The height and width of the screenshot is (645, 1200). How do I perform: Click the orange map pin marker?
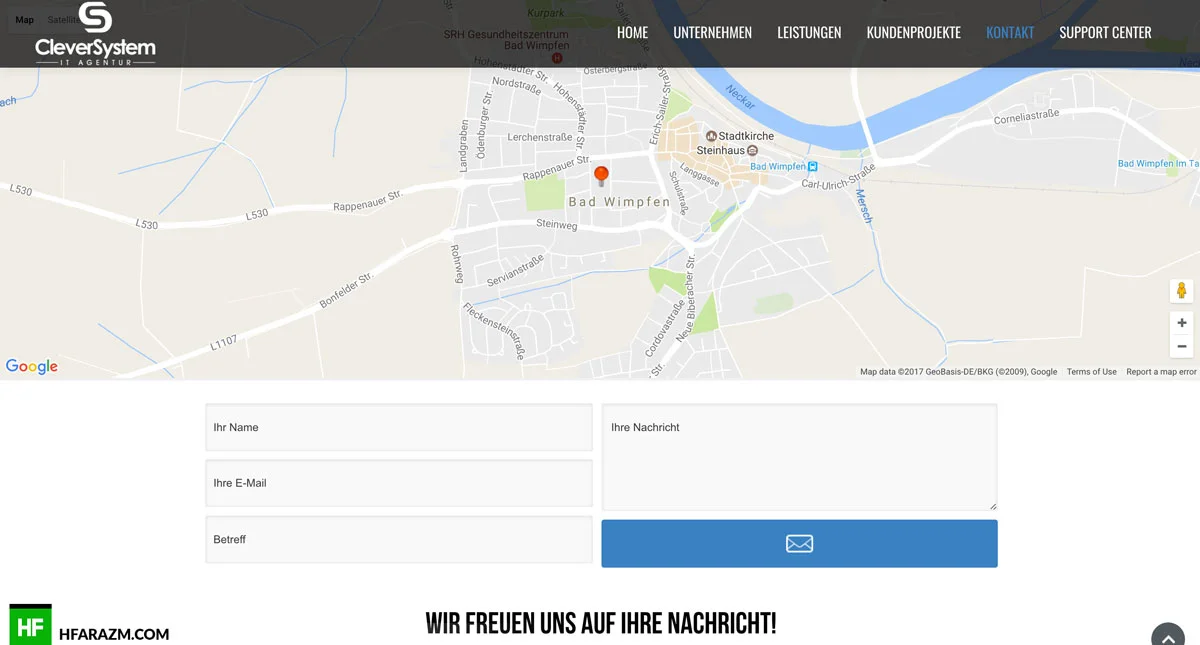click(x=601, y=177)
